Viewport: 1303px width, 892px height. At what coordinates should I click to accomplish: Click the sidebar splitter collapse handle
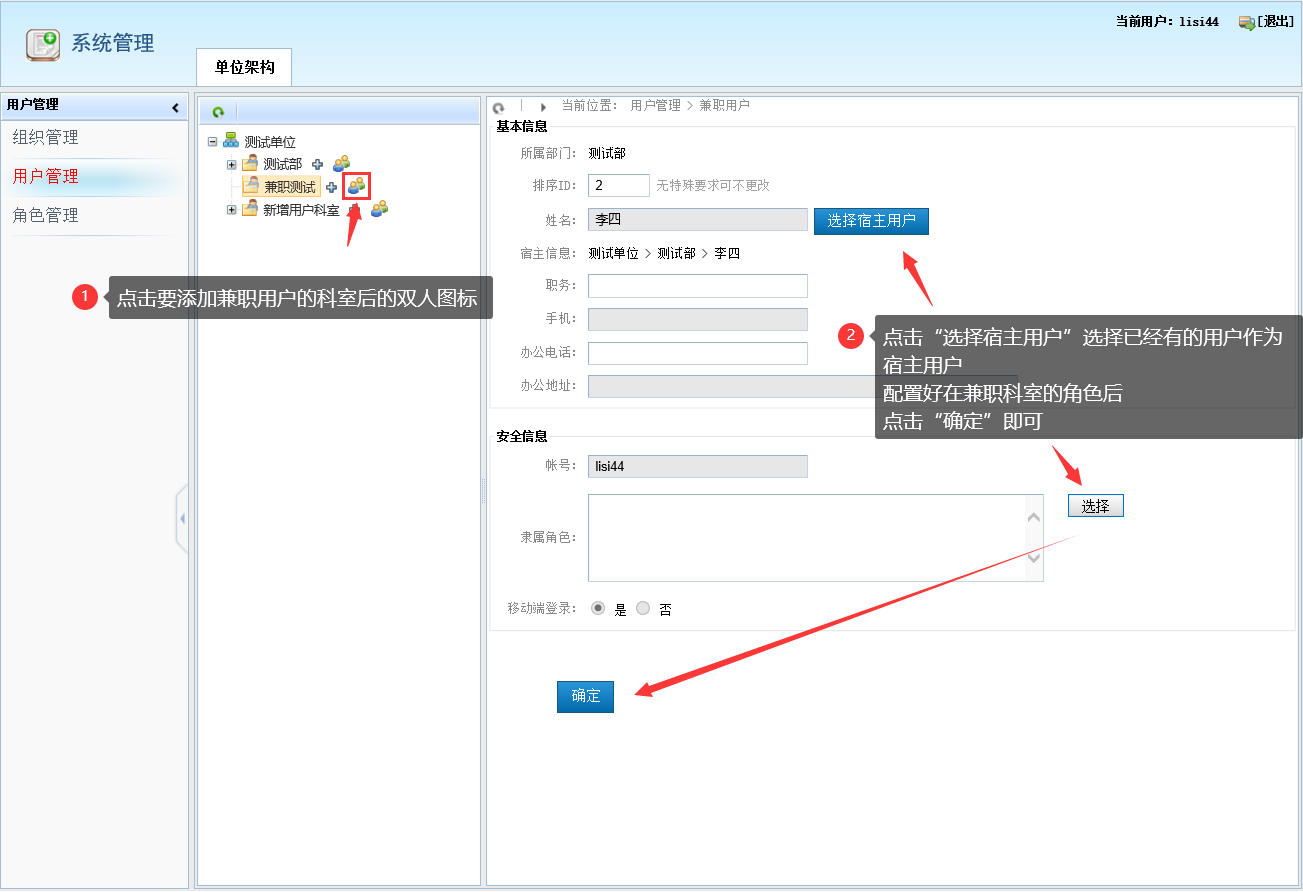181,518
